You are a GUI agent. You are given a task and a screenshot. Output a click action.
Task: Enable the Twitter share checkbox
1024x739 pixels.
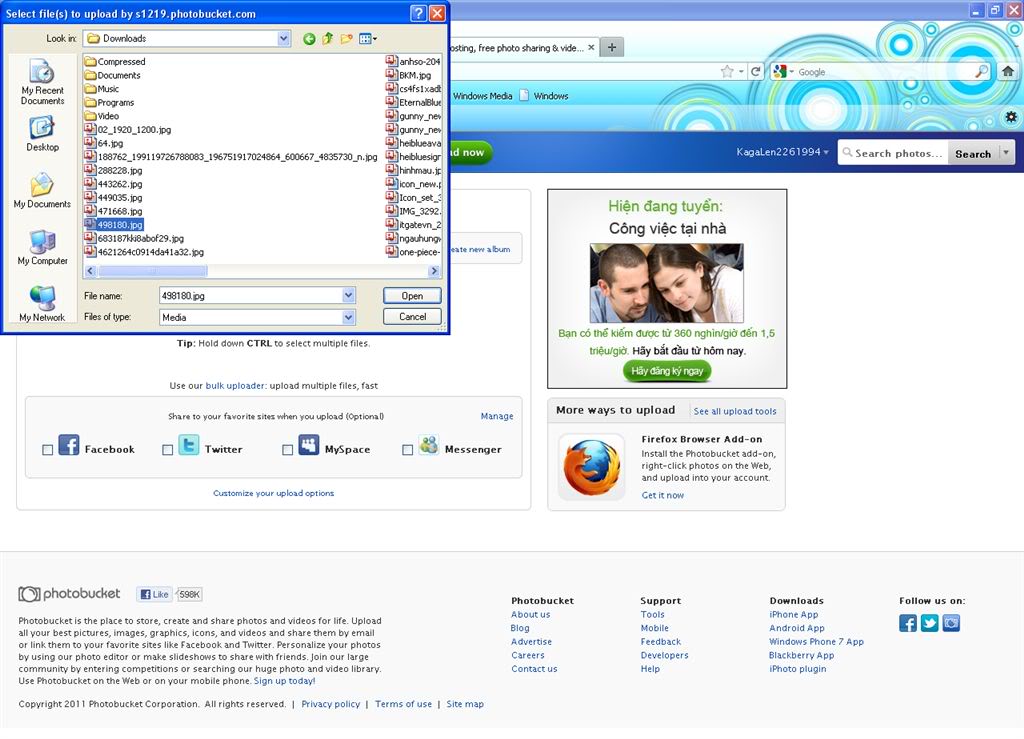pos(168,450)
